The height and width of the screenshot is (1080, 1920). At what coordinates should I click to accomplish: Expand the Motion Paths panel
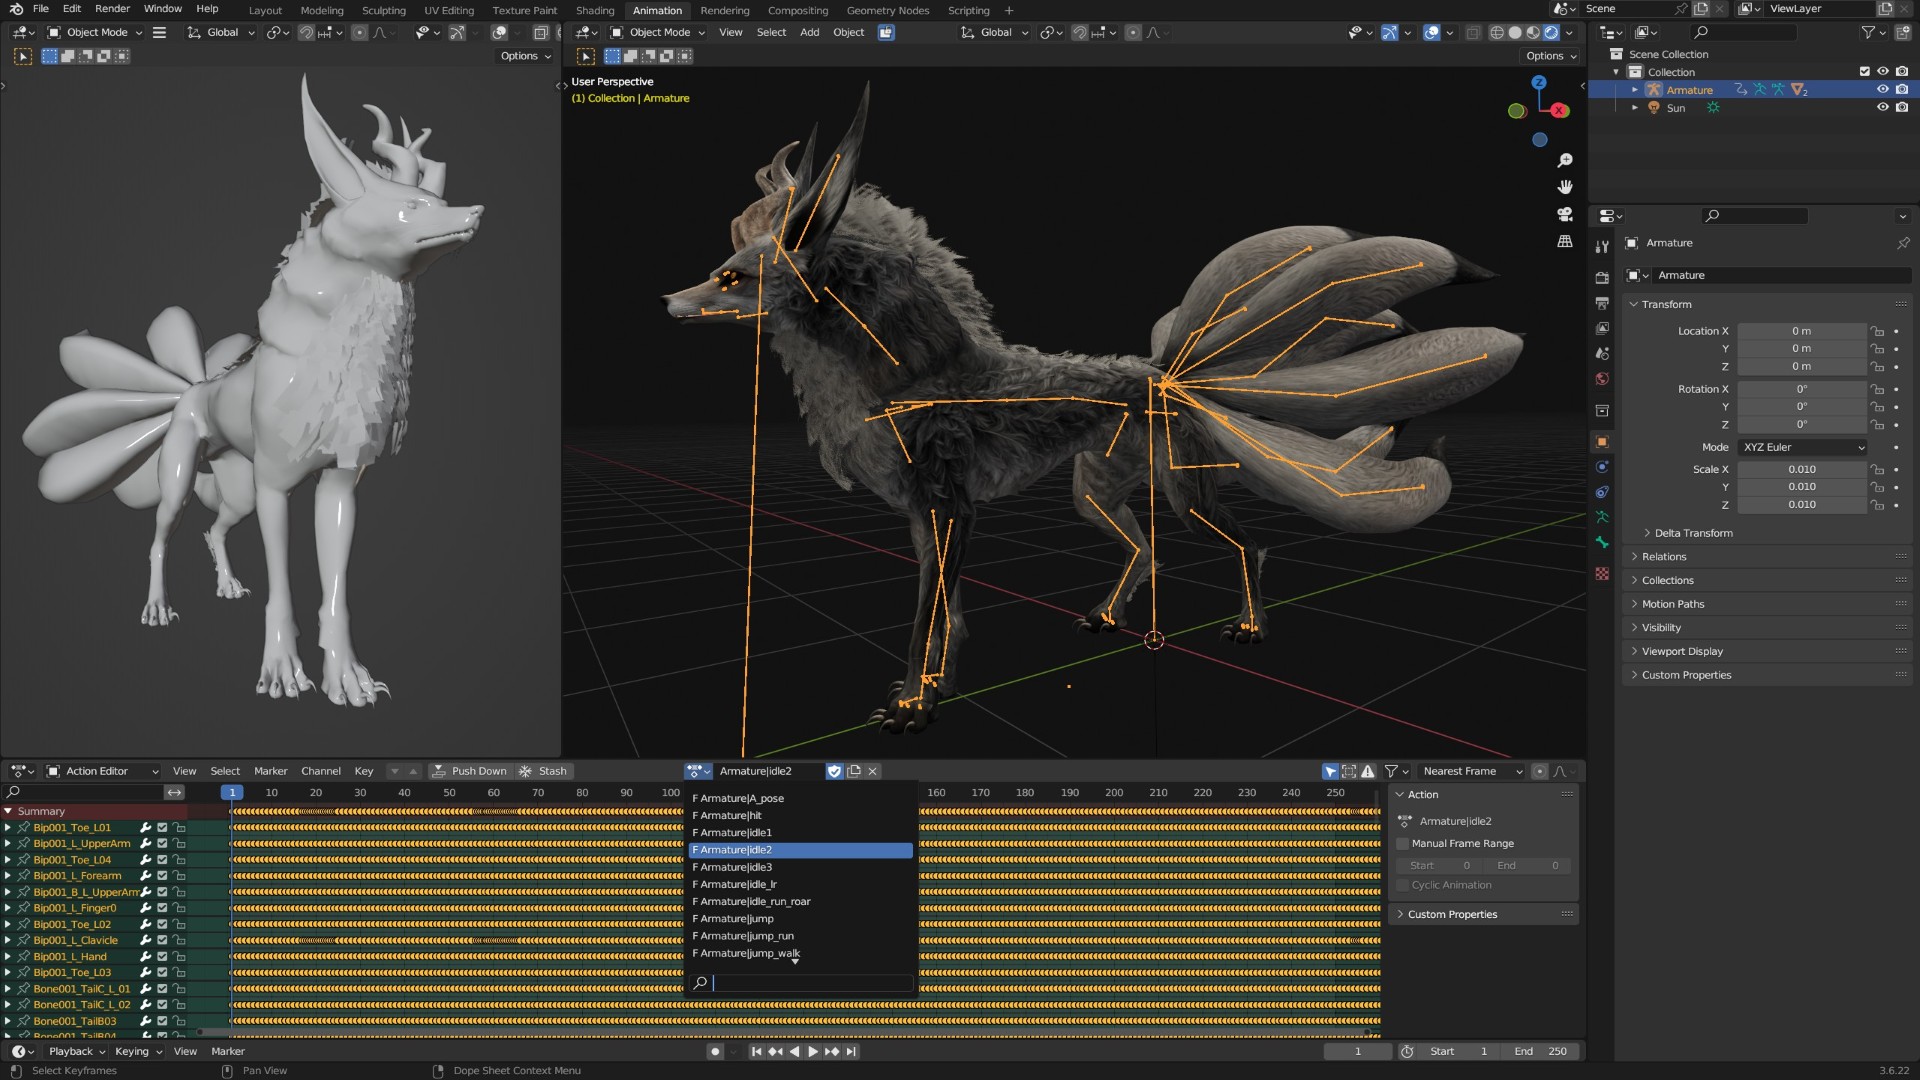click(x=1672, y=604)
